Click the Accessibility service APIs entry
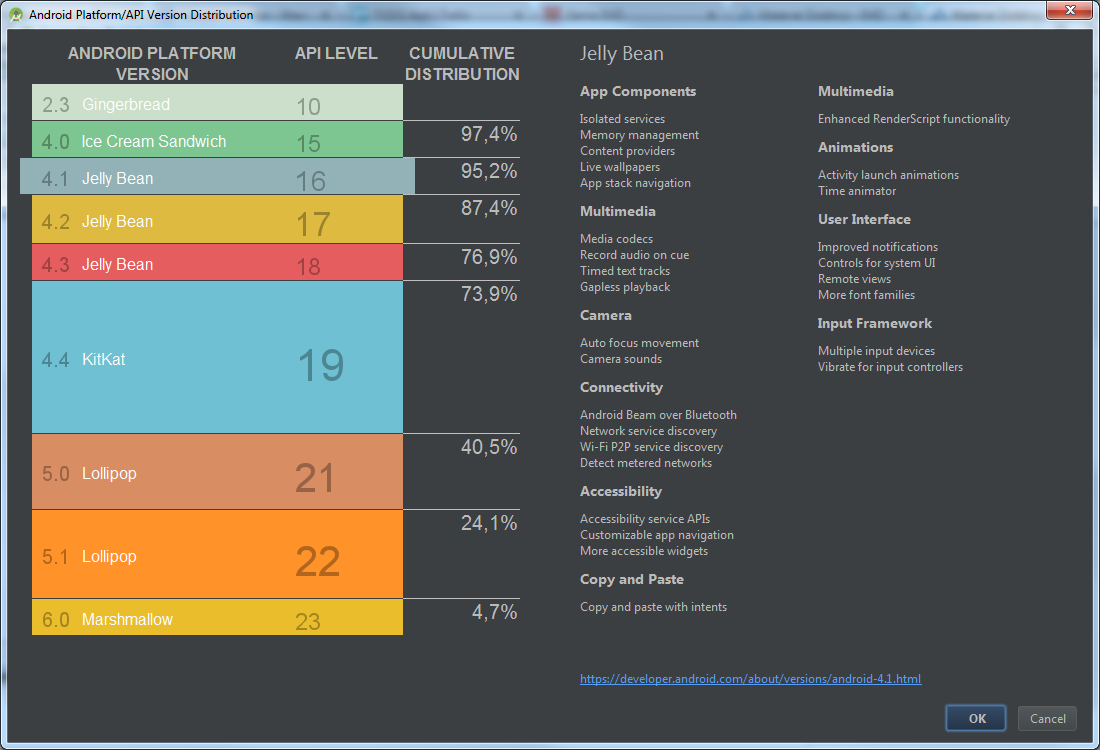 click(x=645, y=519)
